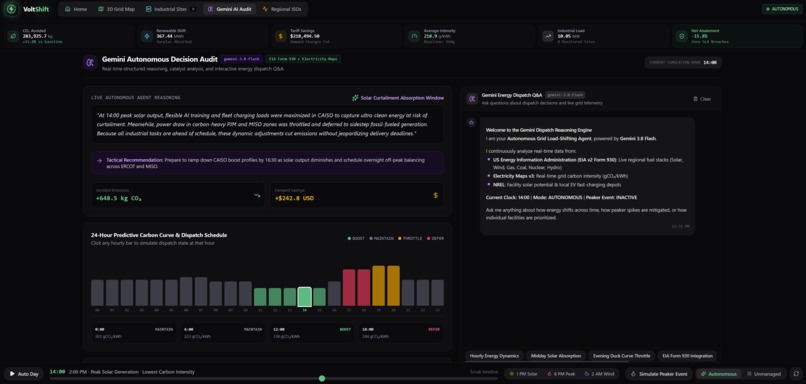The height and width of the screenshot is (384, 806).
Task: Click the DEFER legend red dot
Action: 428,239
